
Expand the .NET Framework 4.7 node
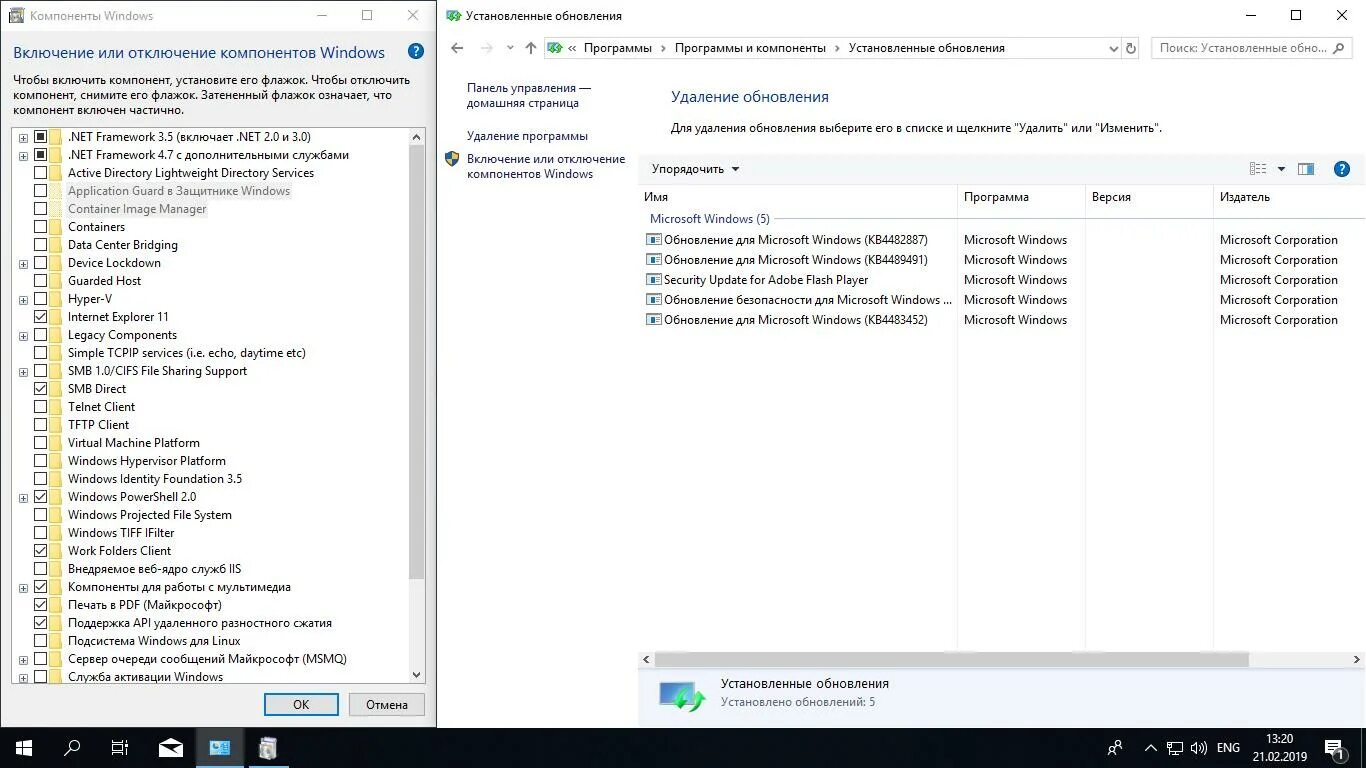tap(23, 155)
